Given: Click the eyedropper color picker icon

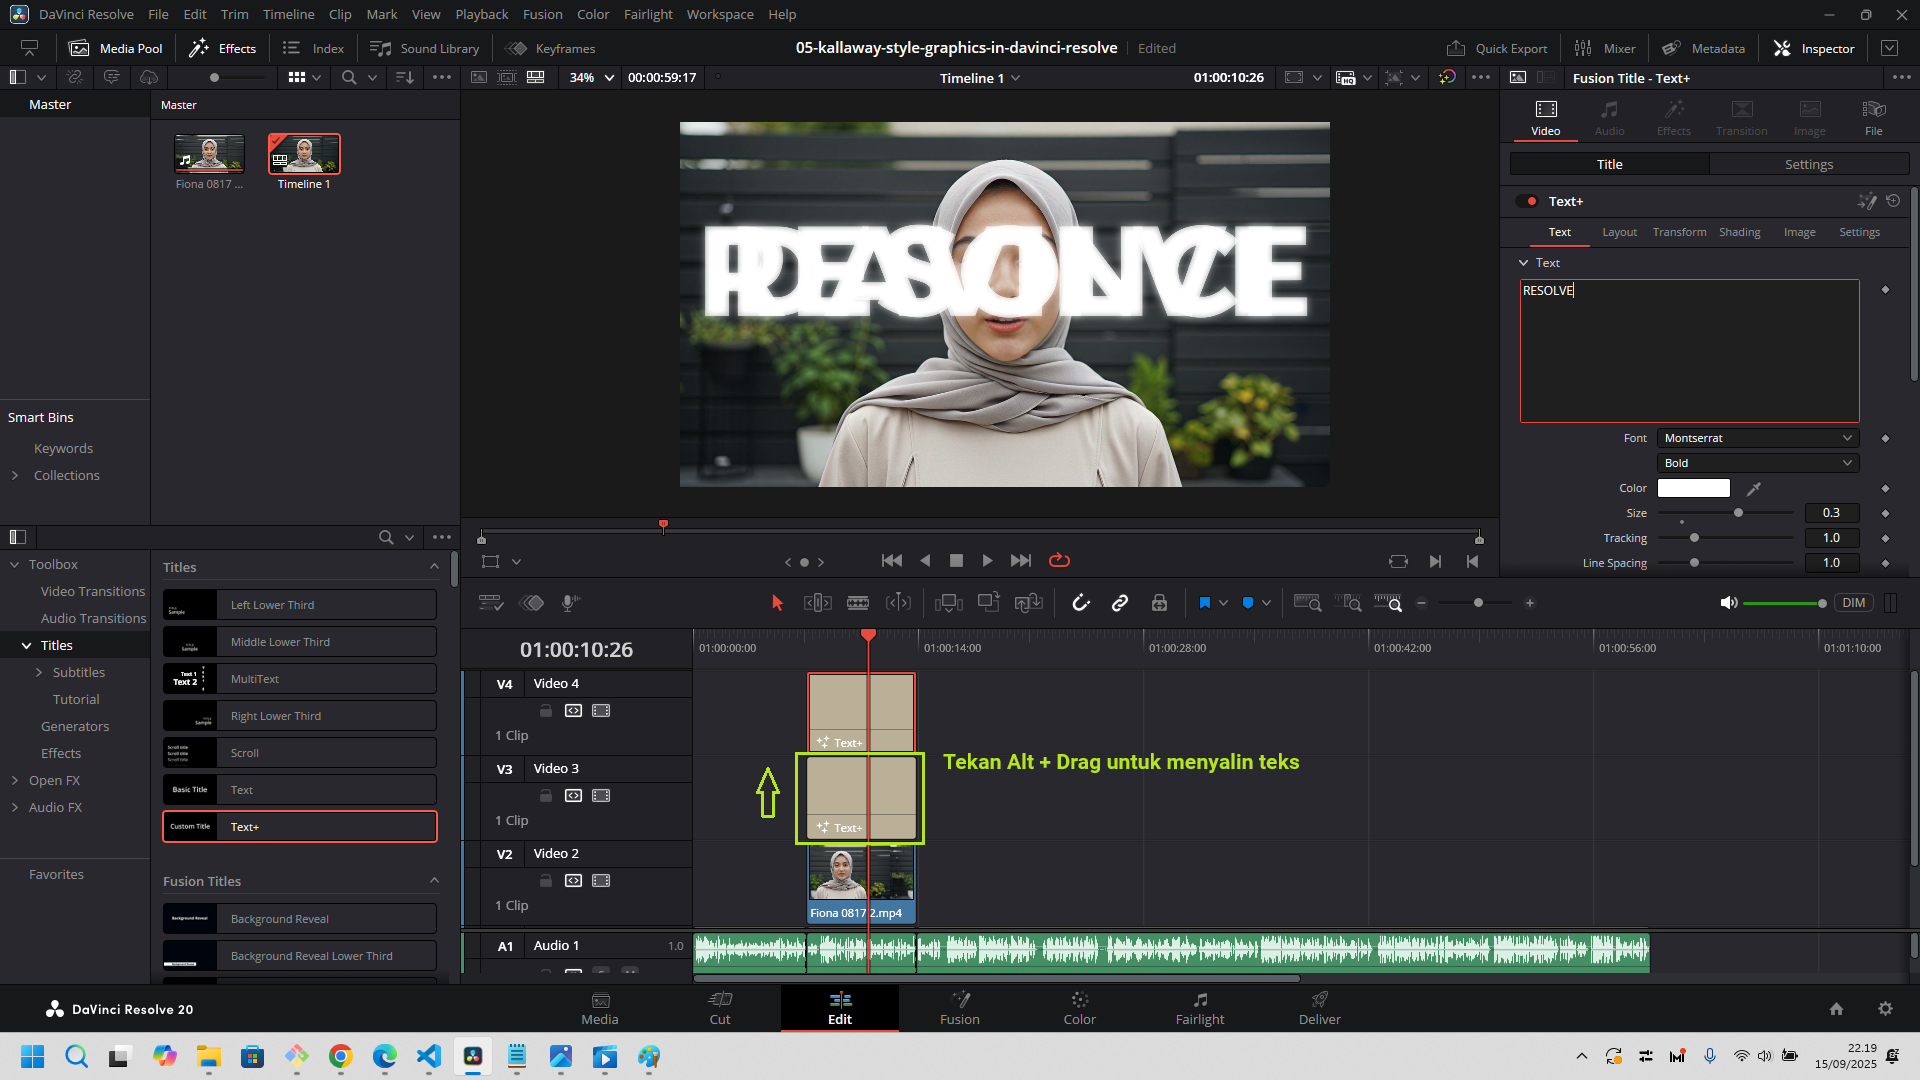Looking at the screenshot, I should (x=1754, y=488).
